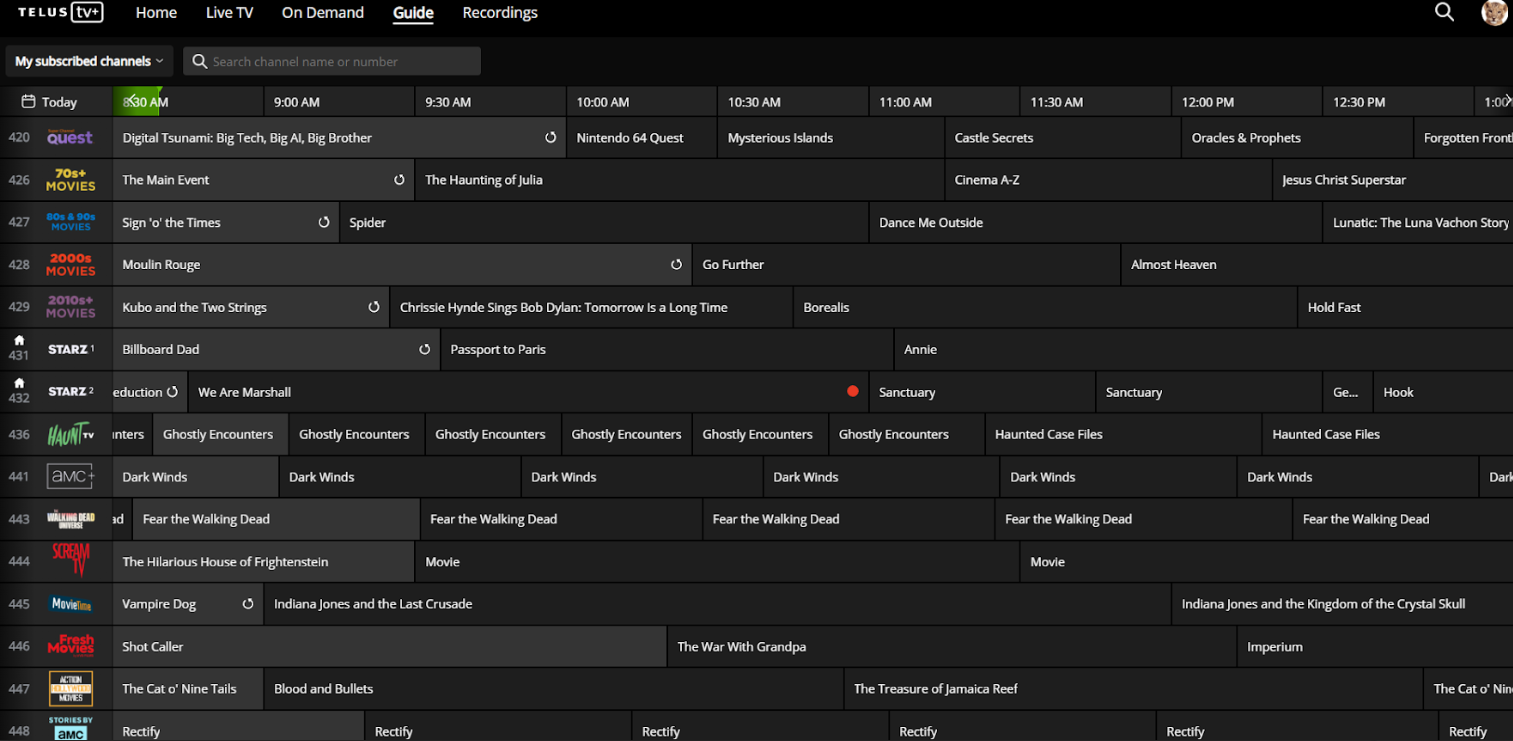Advance the timeline with the right arrow
Screen dimensions: 1513x741
point(1507,99)
